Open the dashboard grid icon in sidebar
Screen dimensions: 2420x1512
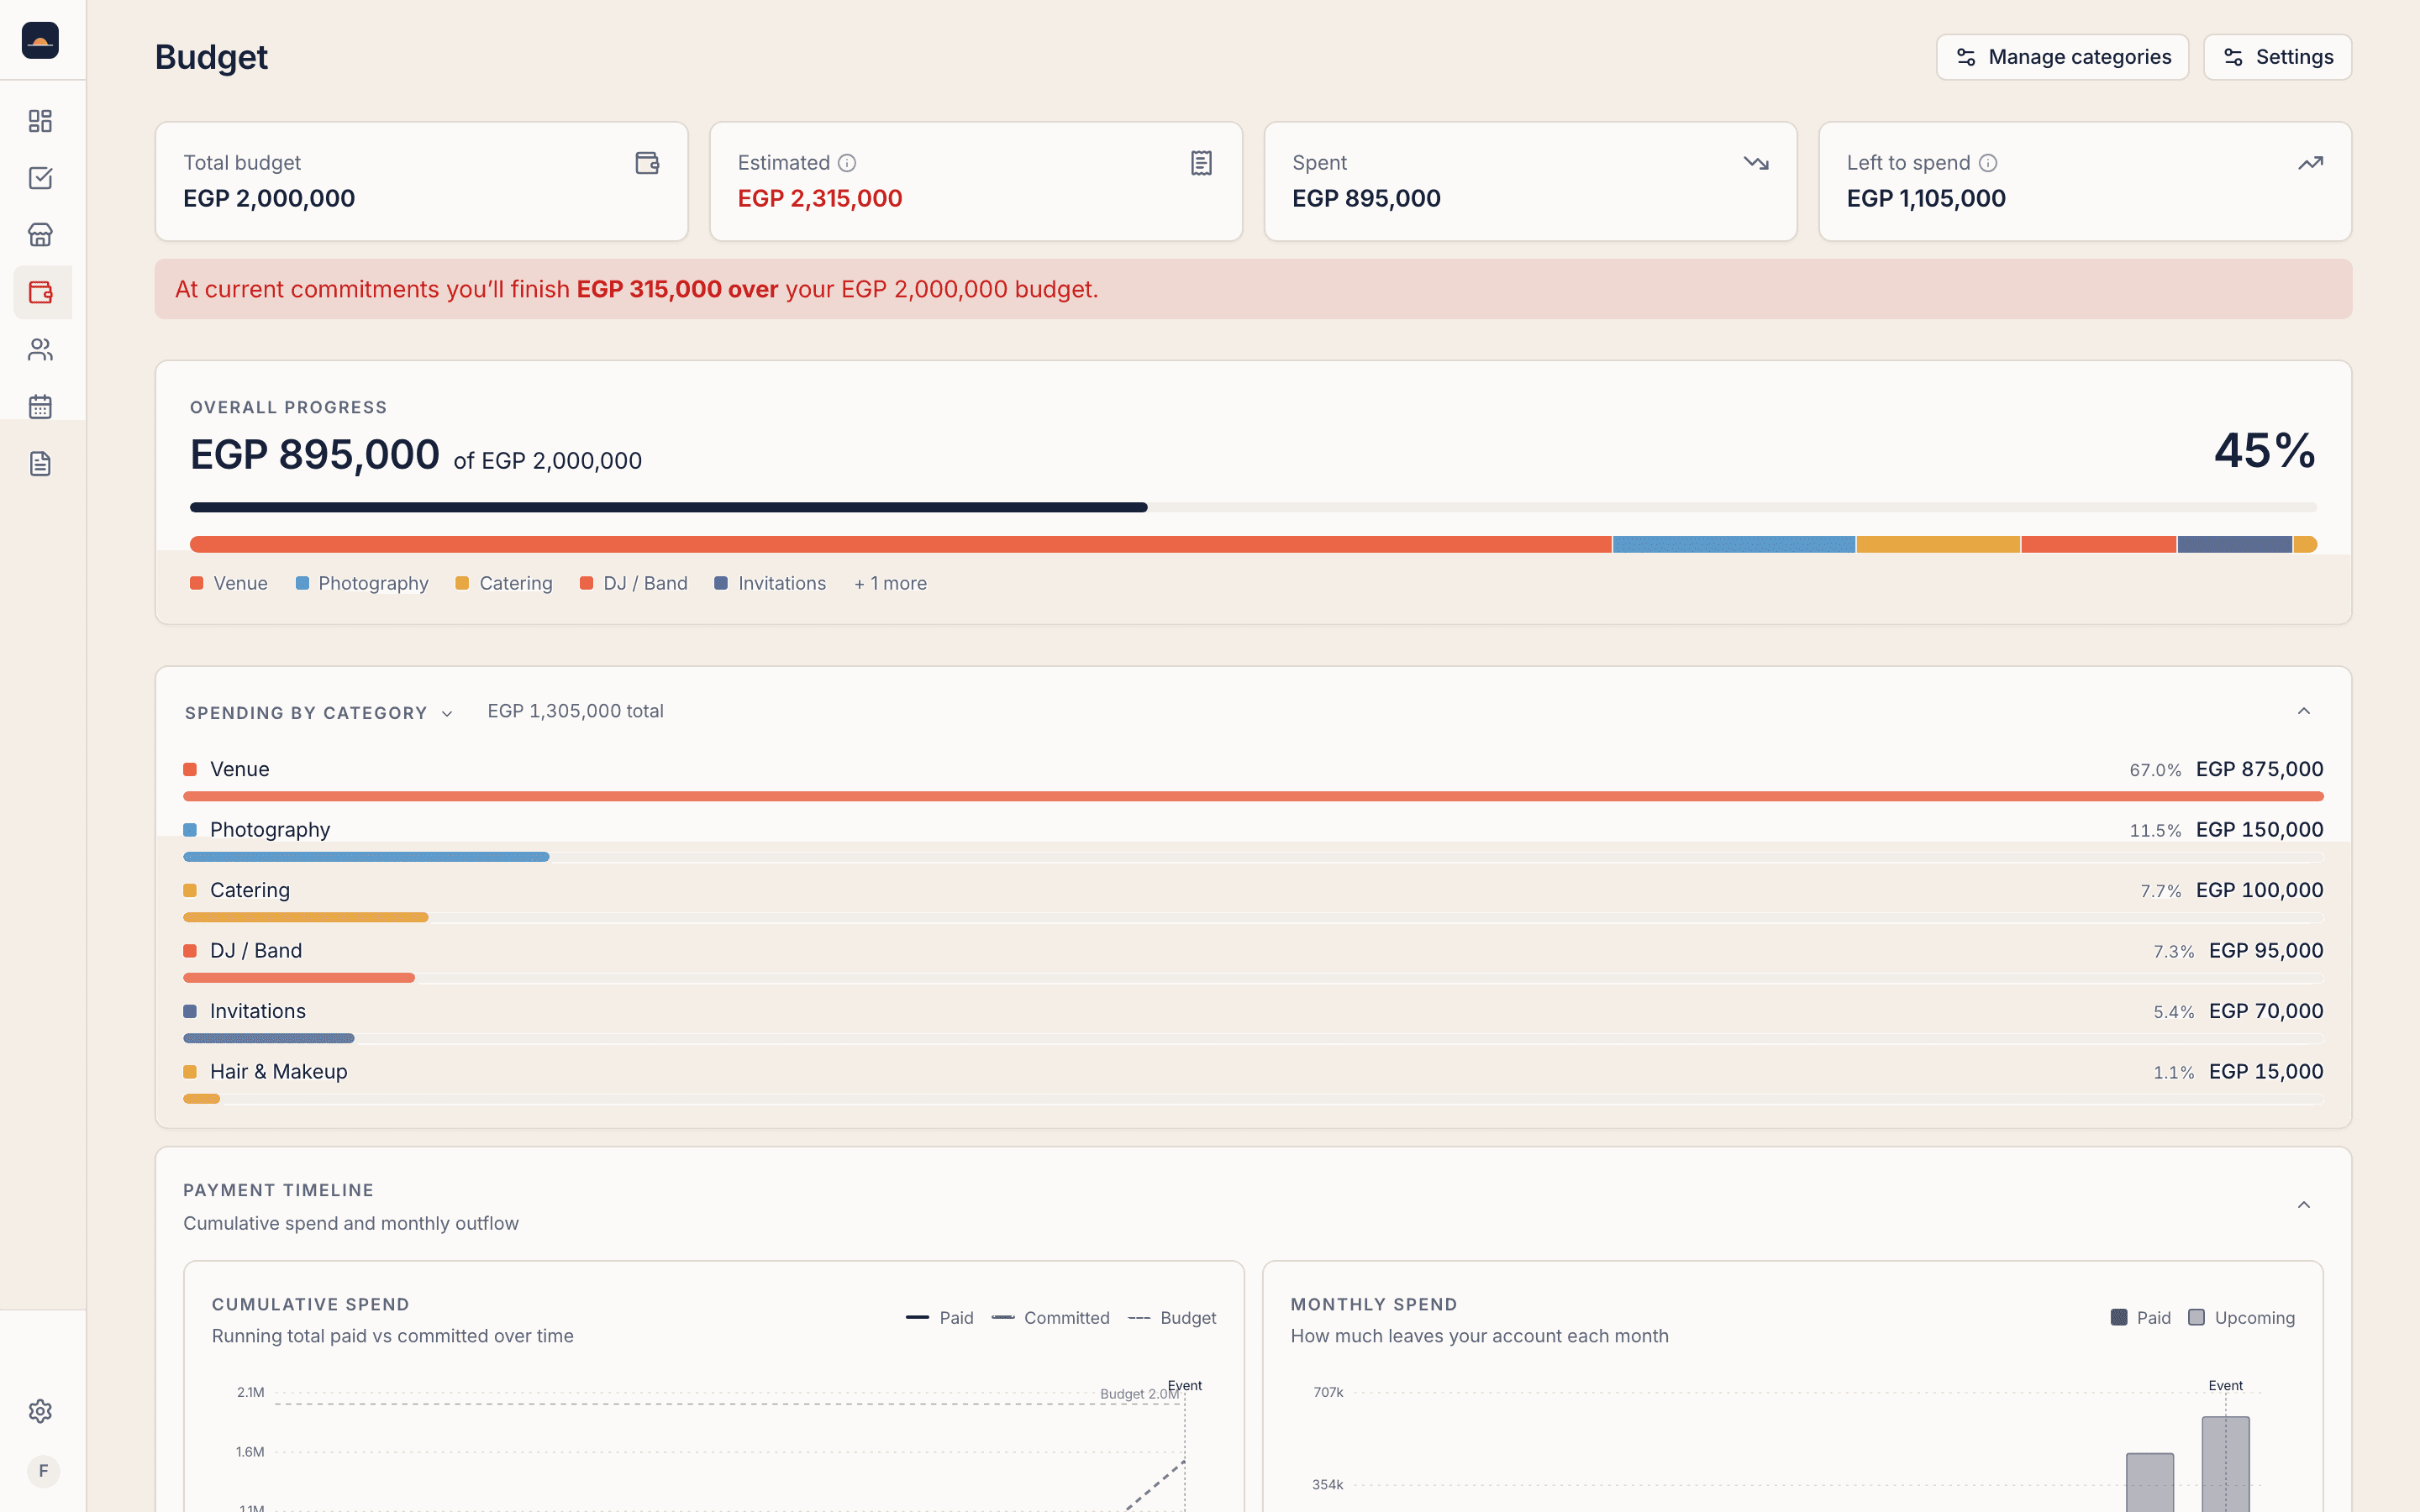click(40, 121)
